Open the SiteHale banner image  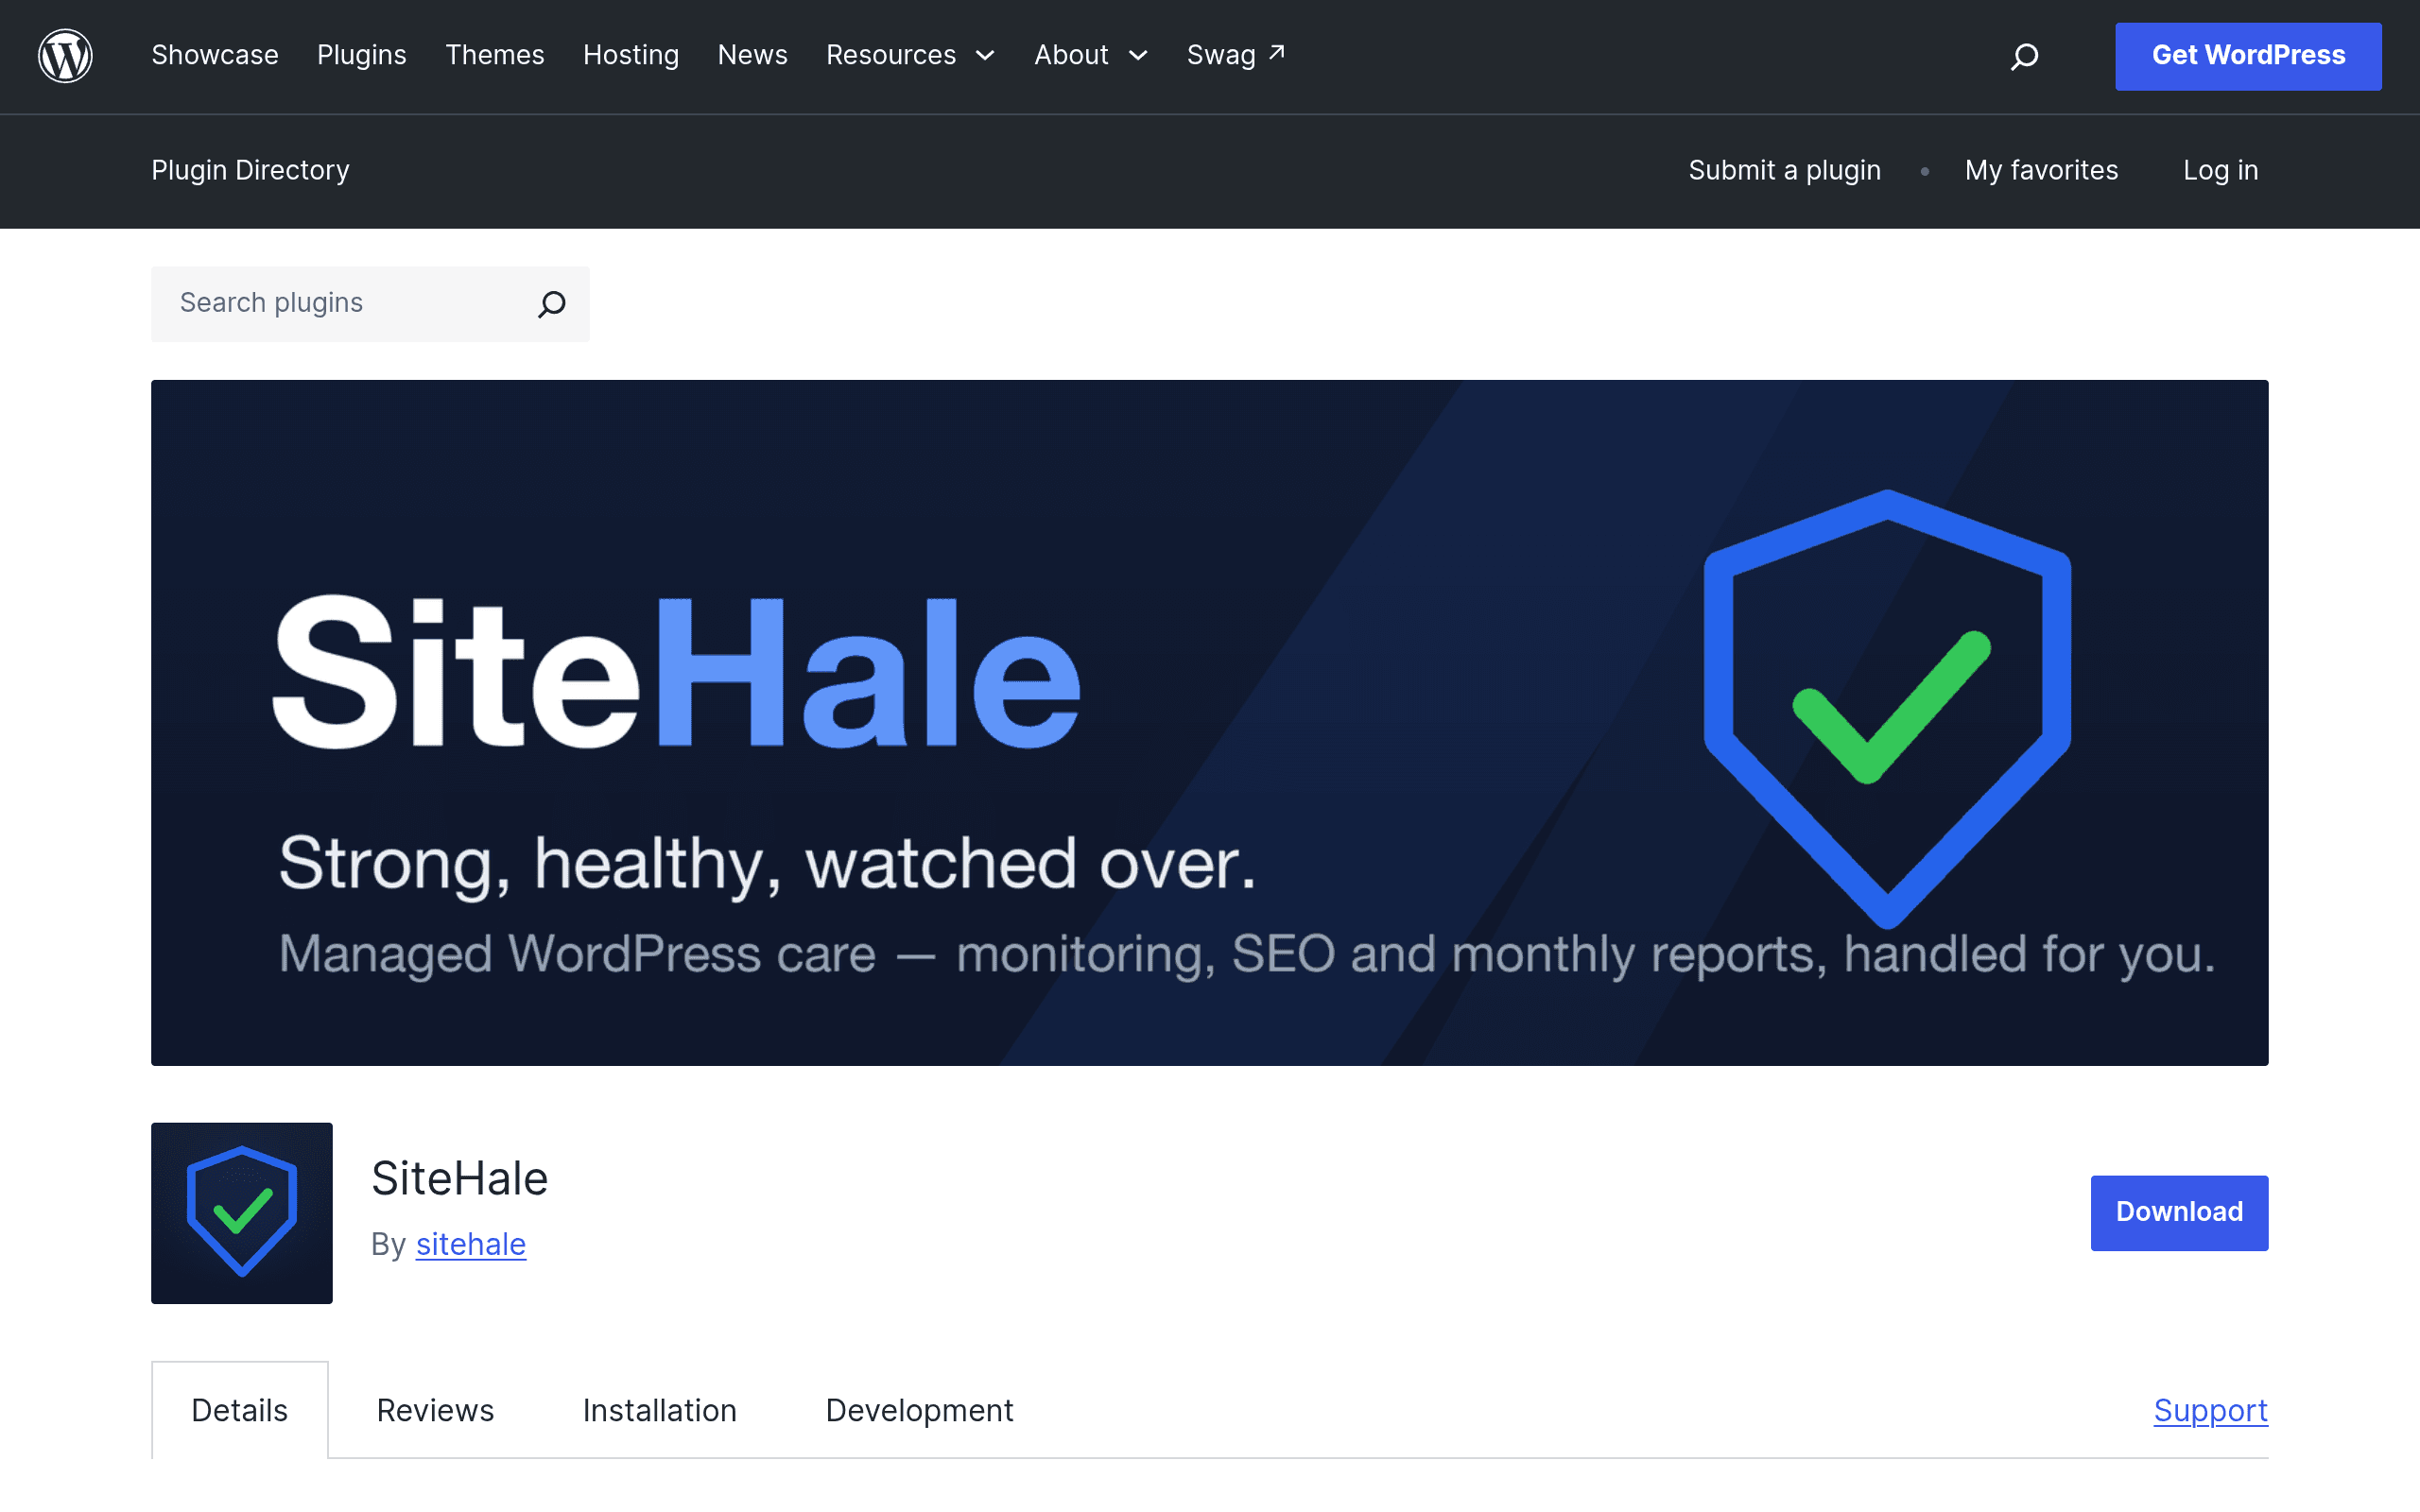point(1210,722)
